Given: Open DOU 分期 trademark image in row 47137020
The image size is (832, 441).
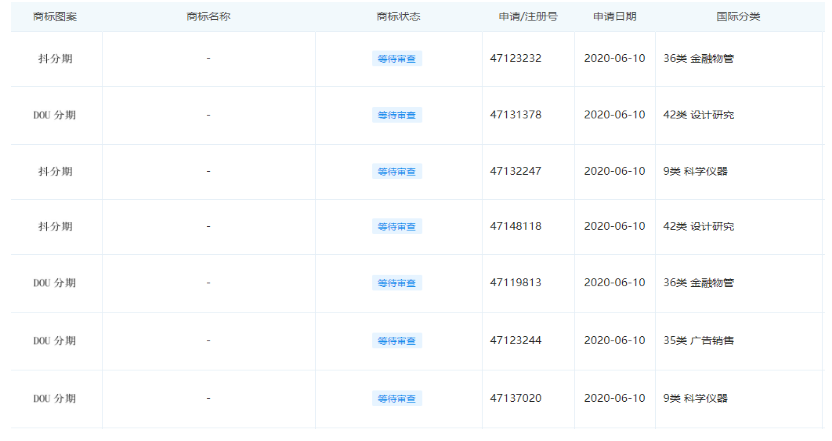Looking at the screenshot, I should click(55, 399).
